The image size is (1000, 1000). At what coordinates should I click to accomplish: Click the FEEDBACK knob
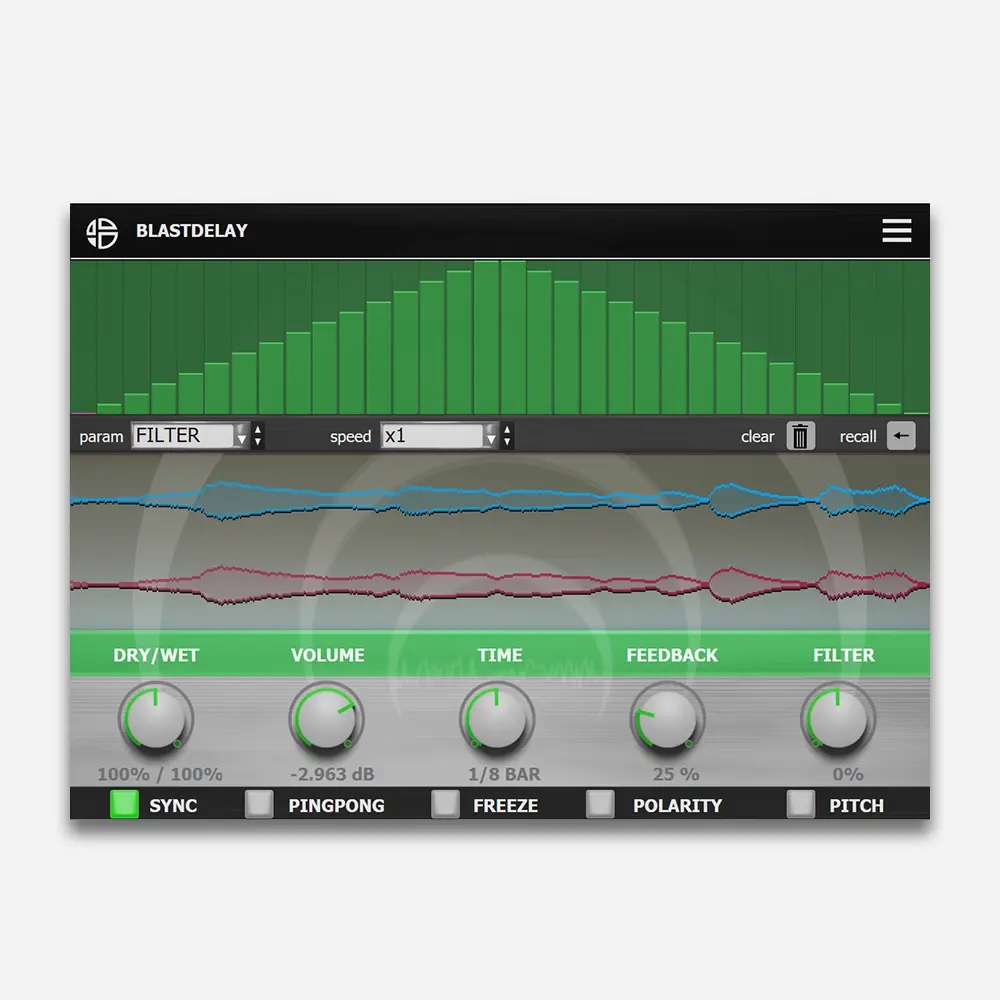668,718
